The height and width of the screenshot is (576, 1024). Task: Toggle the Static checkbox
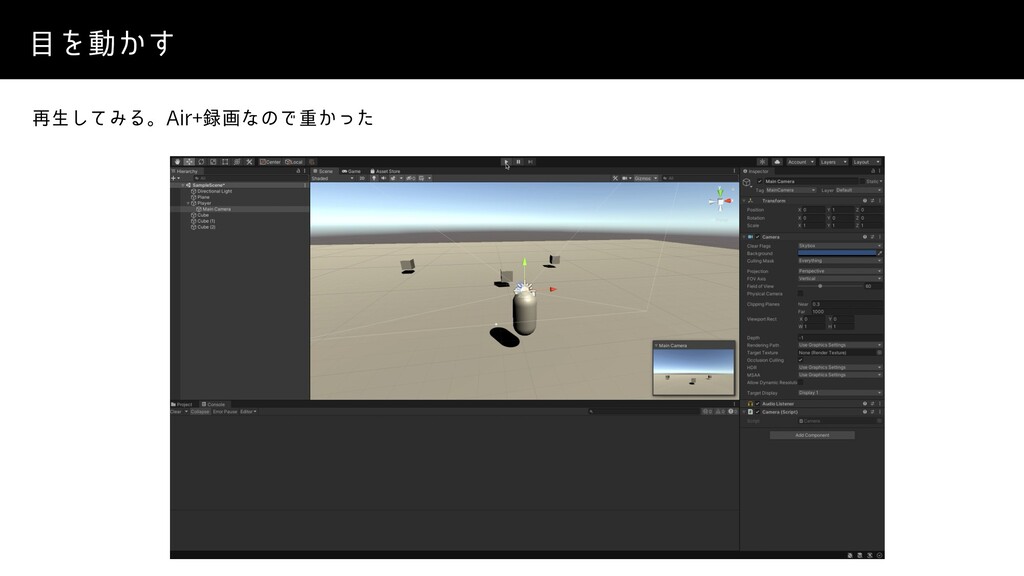coord(862,182)
